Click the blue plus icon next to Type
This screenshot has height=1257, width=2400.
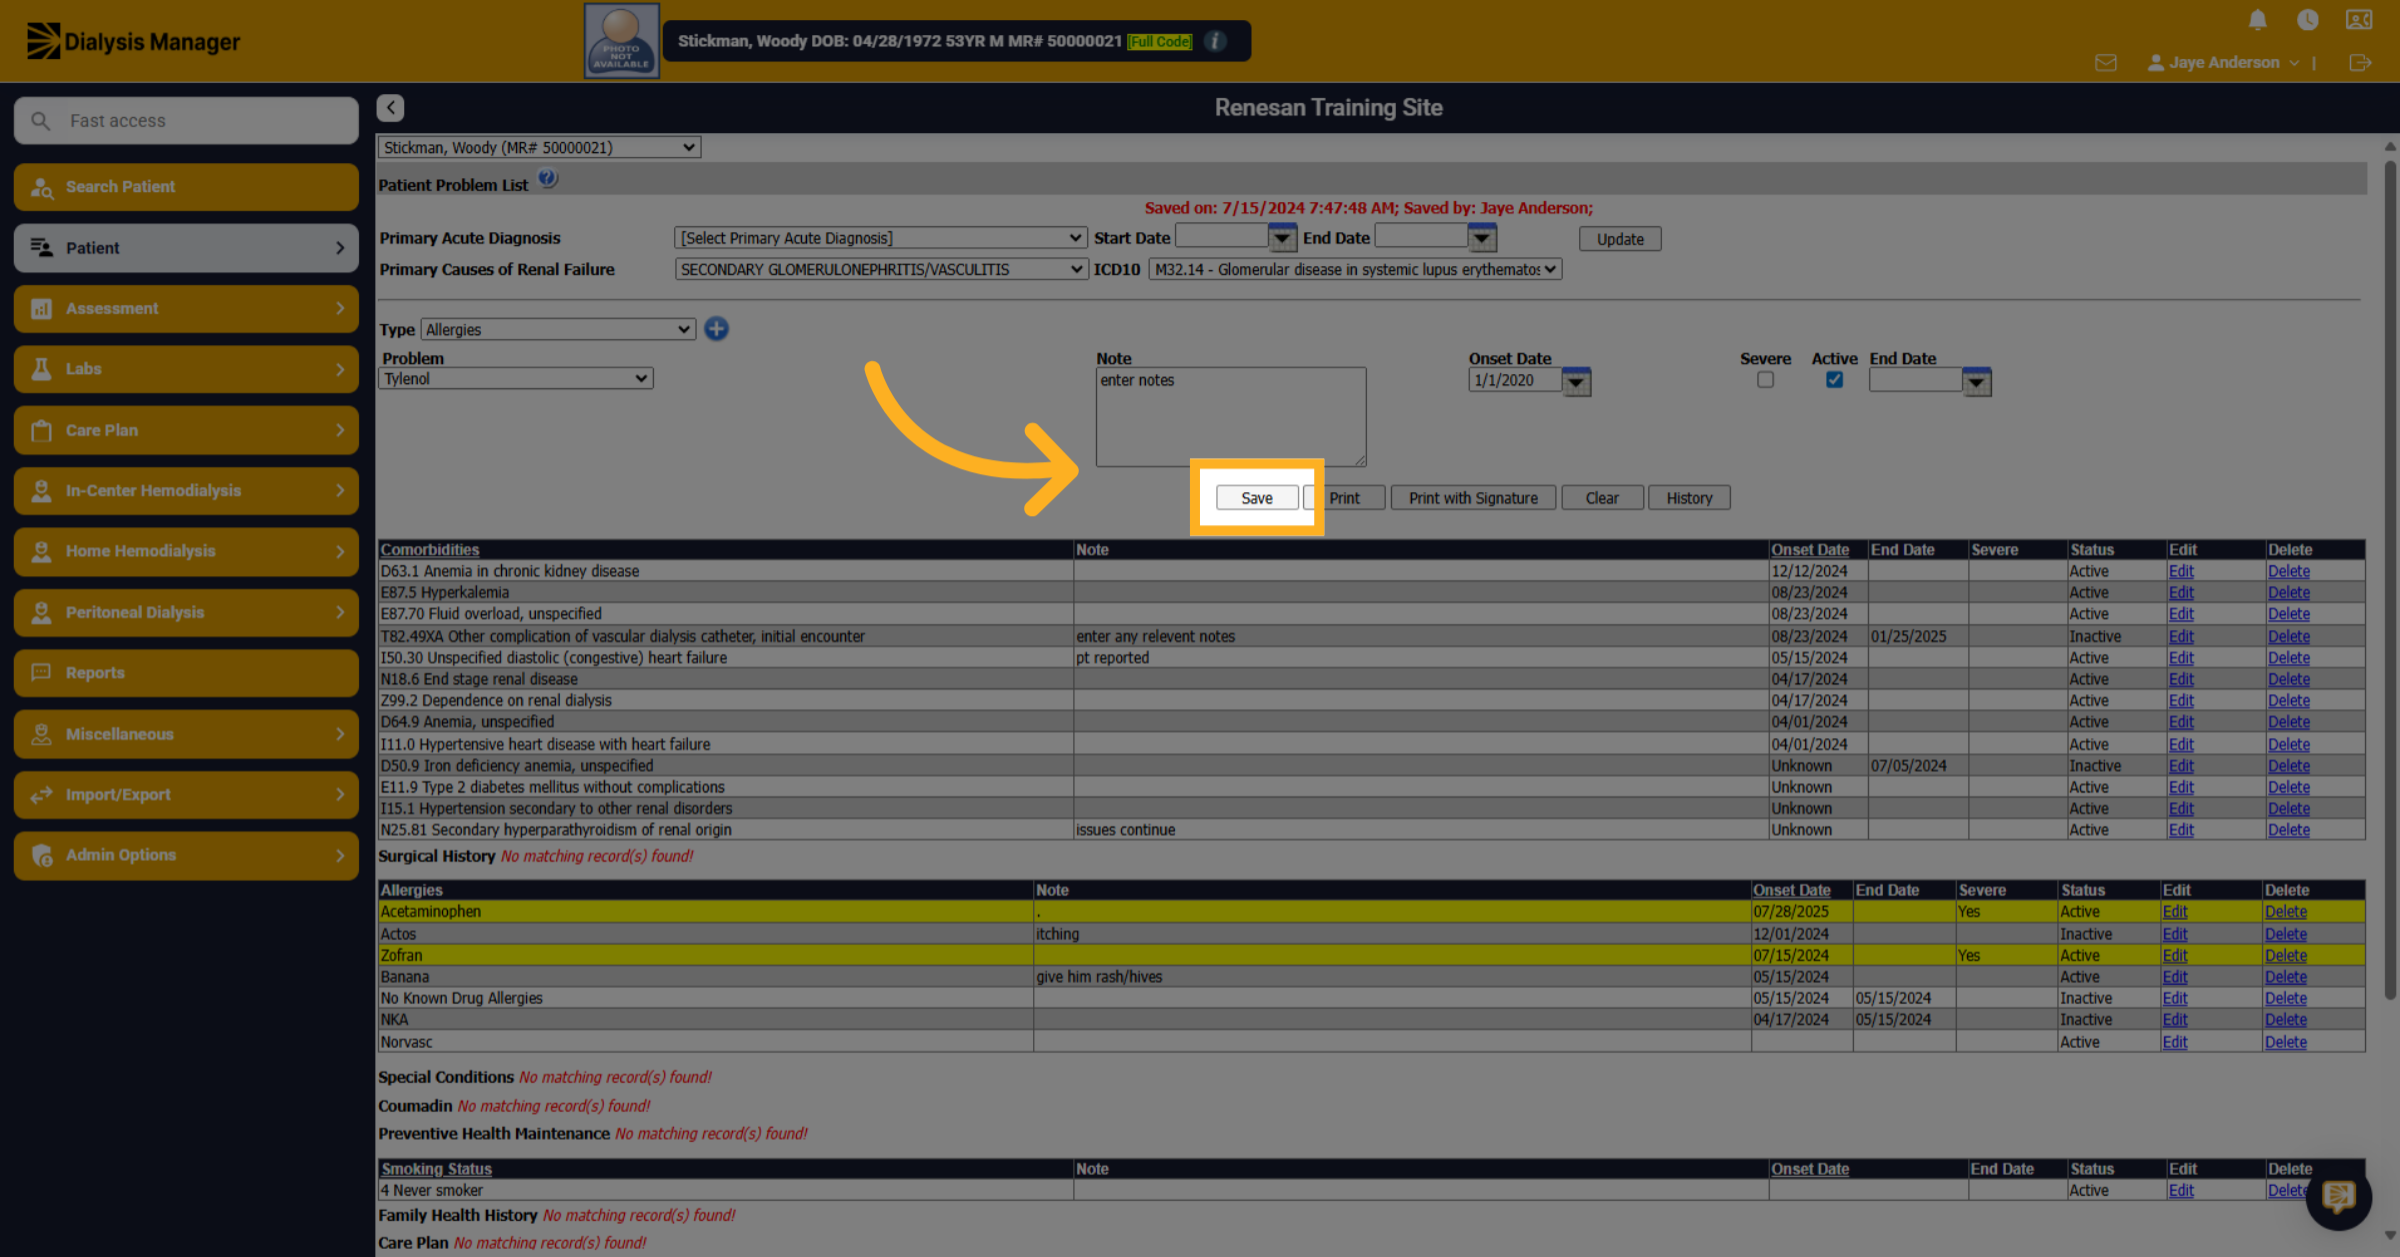click(716, 329)
